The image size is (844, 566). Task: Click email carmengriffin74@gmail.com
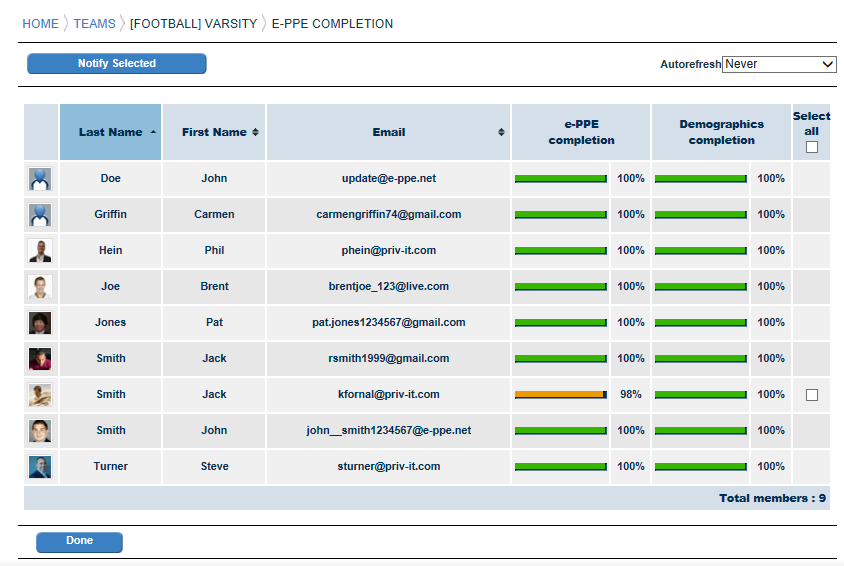389,214
